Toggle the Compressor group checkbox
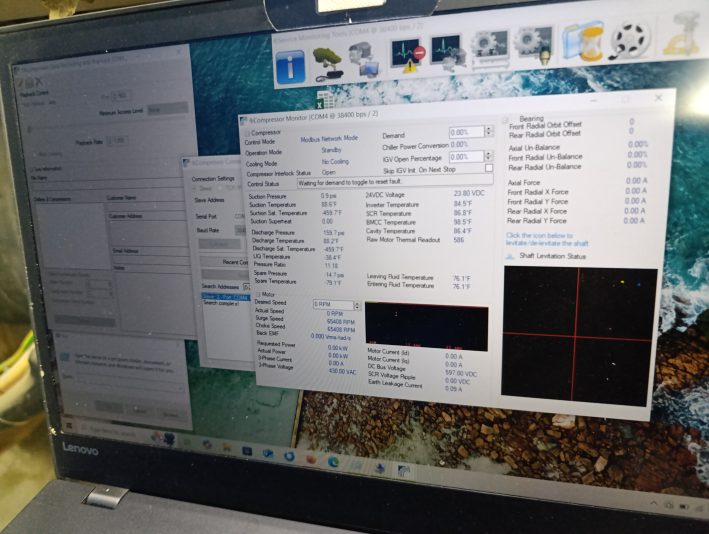709x534 pixels. tap(247, 134)
